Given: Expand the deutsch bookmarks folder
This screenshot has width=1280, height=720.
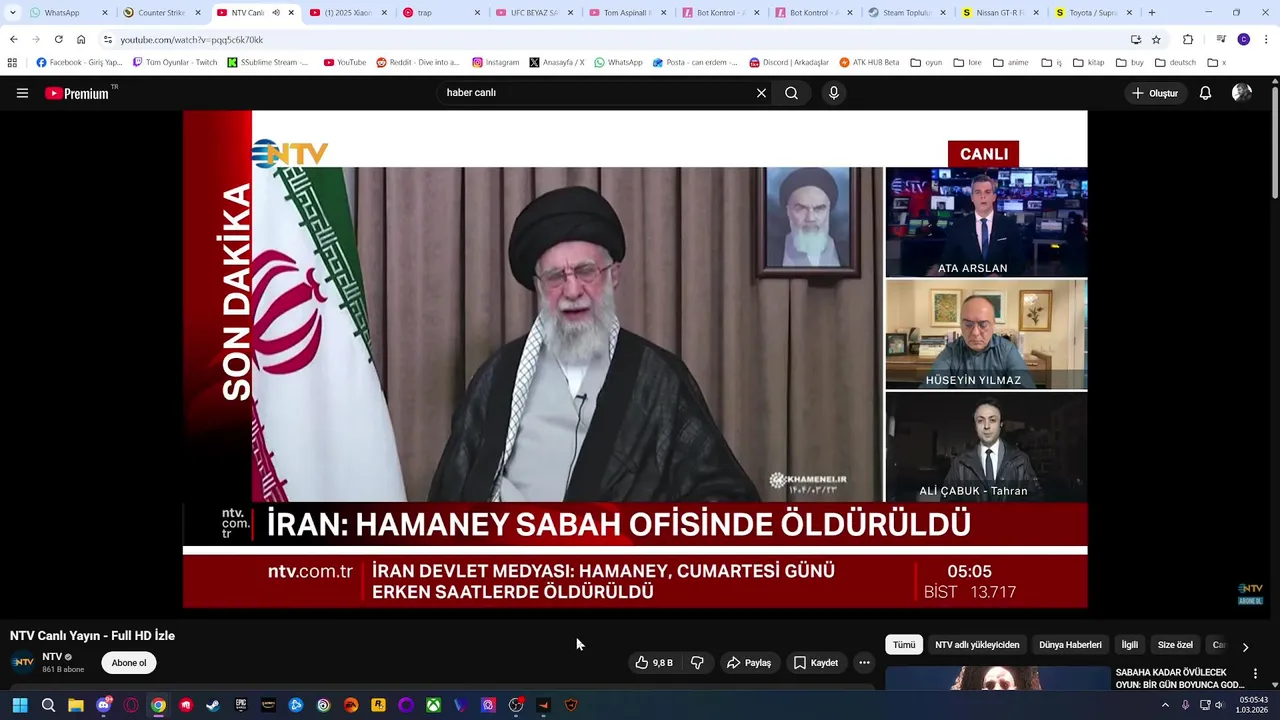Looking at the screenshot, I should [1175, 62].
